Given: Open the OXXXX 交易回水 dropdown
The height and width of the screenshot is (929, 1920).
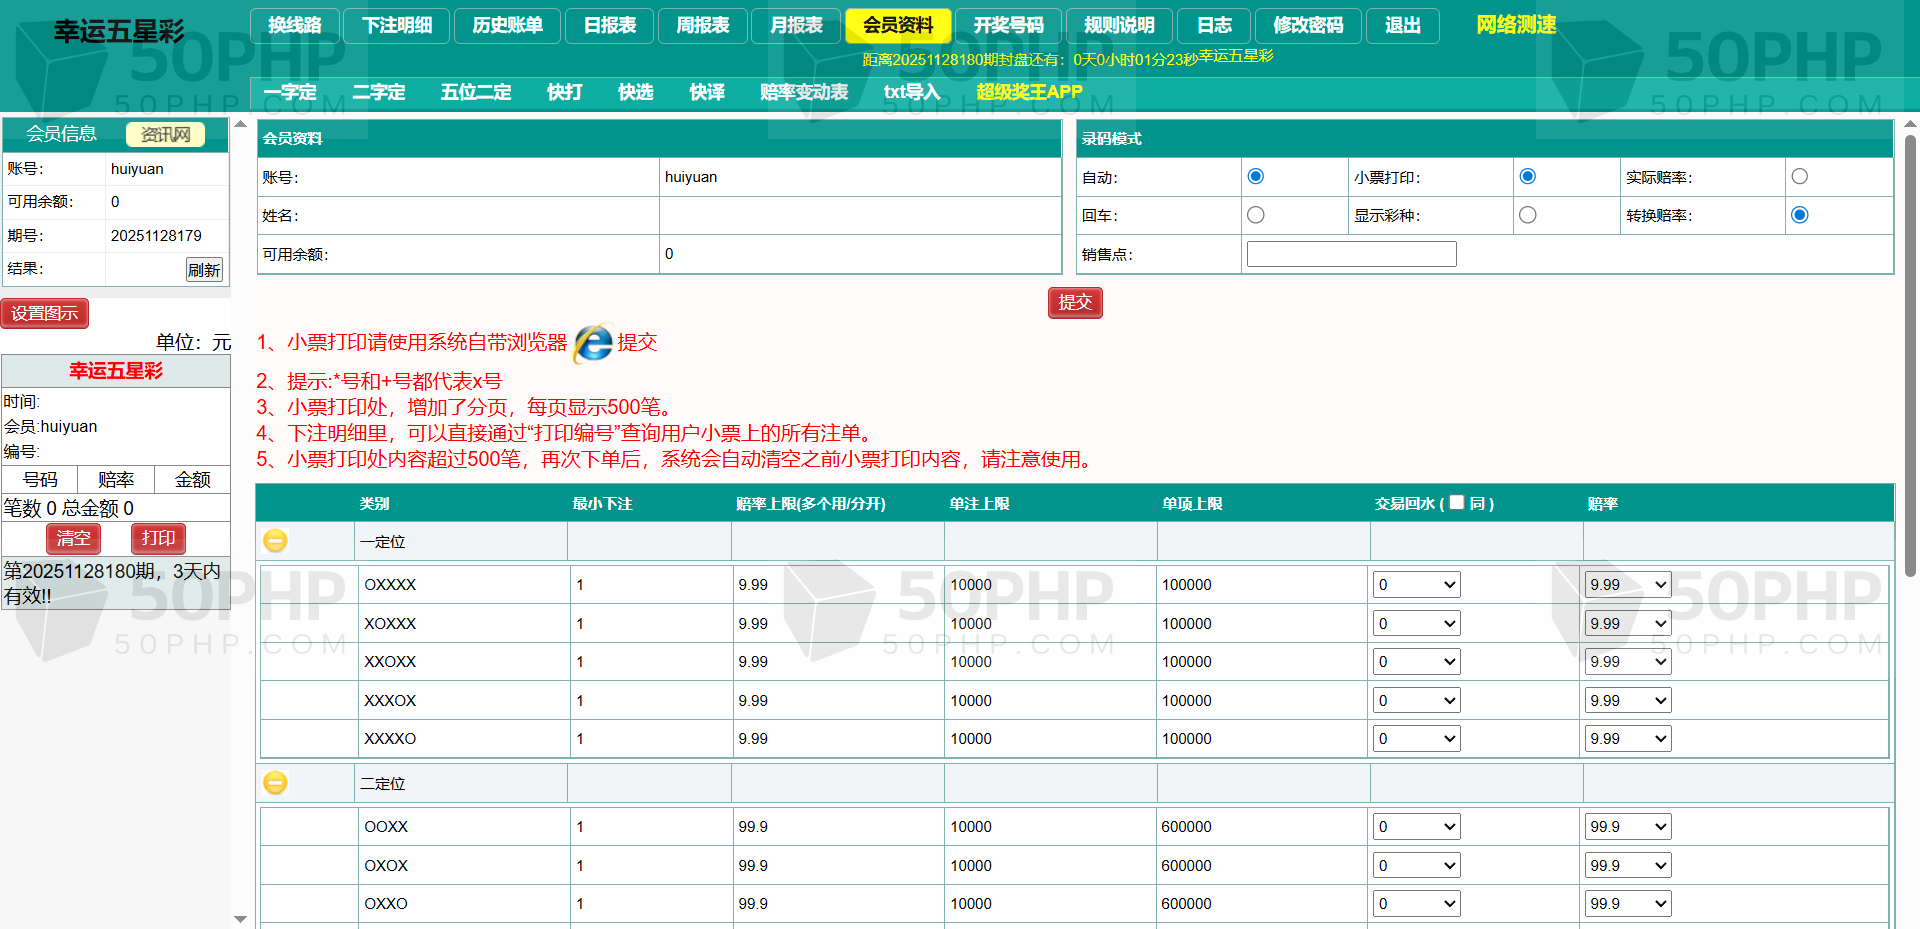Looking at the screenshot, I should pyautogui.click(x=1416, y=585).
